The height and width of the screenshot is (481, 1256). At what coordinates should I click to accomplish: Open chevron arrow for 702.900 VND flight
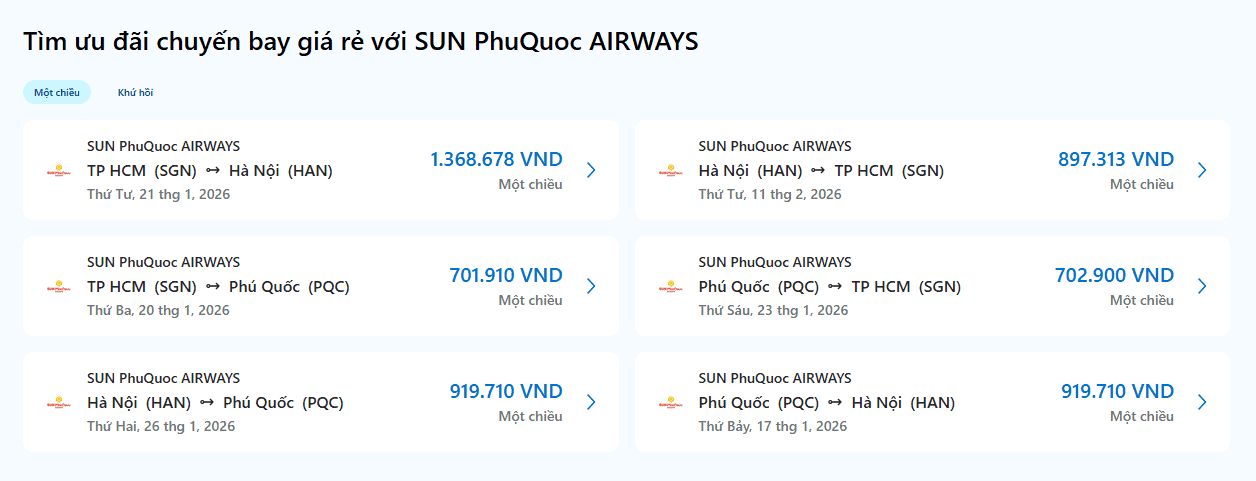[x=1202, y=286]
